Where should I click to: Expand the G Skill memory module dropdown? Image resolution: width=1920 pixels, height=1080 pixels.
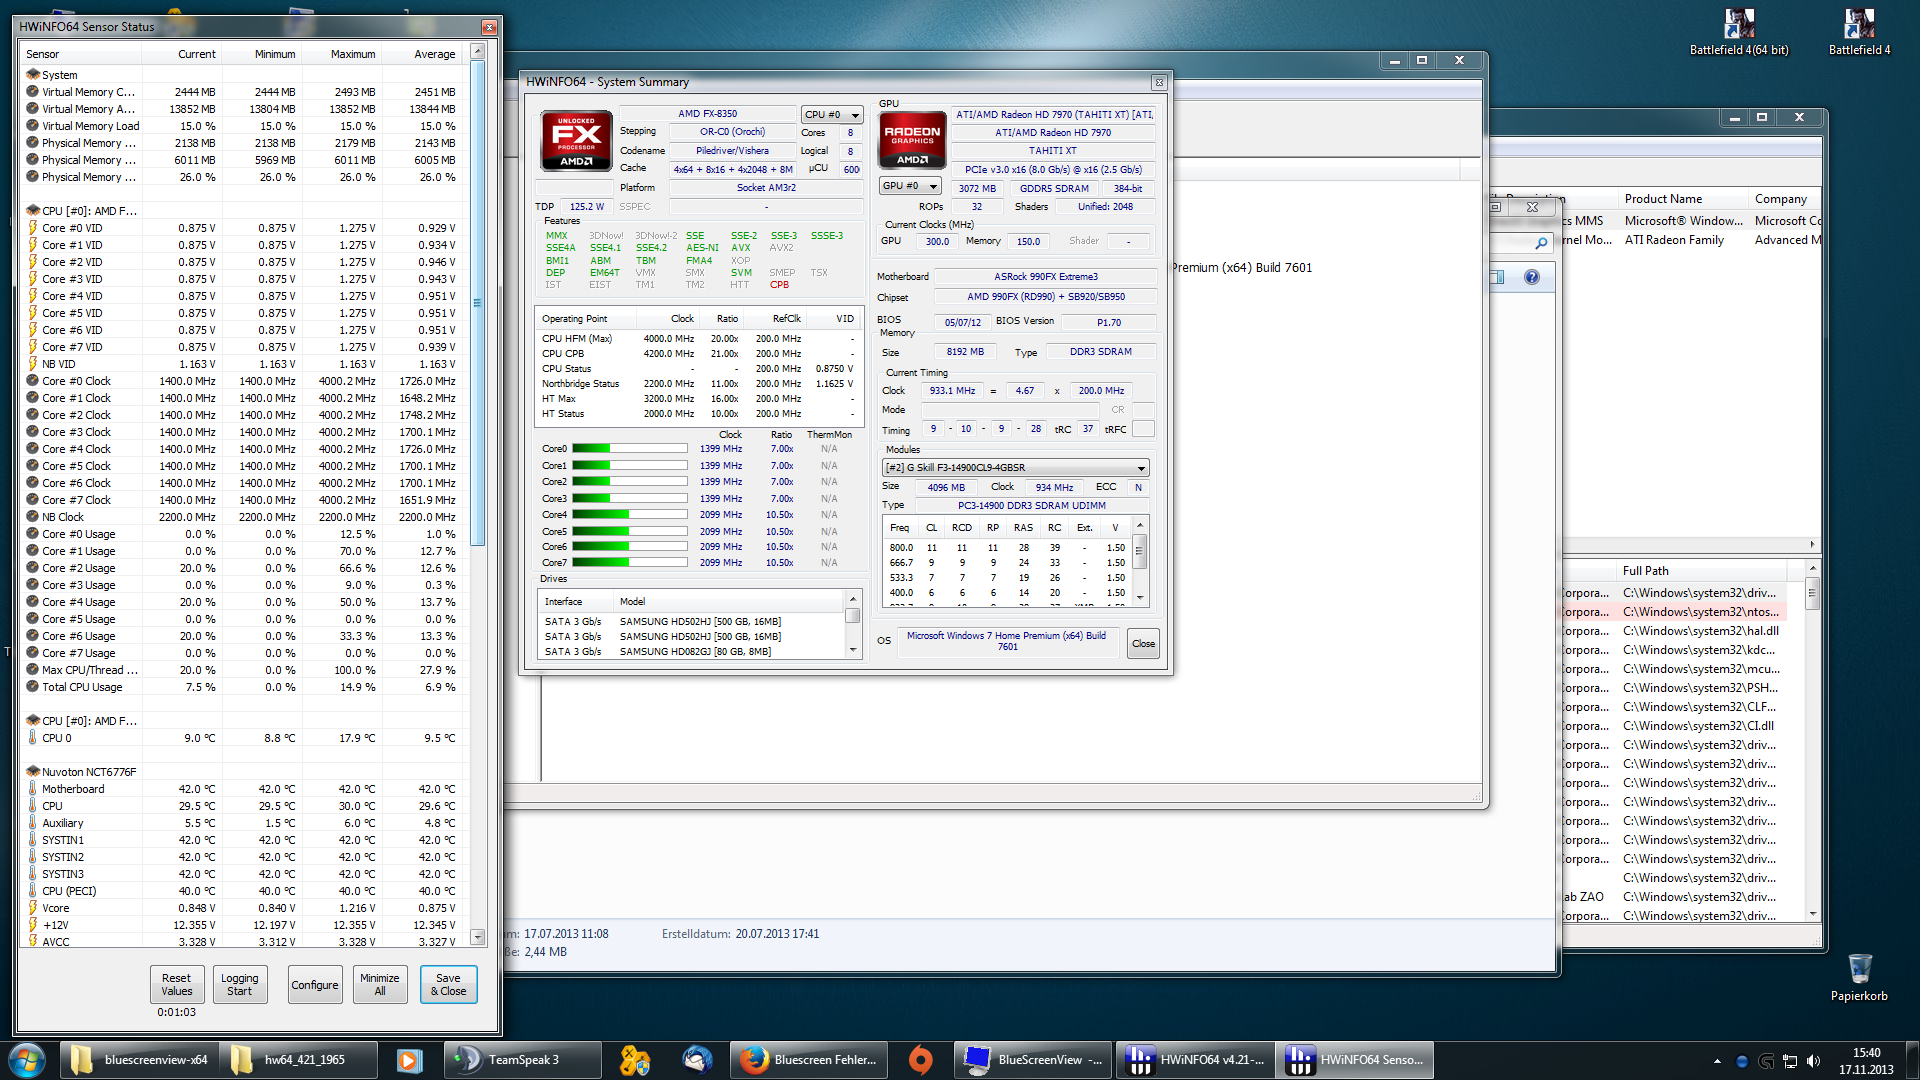[1141, 468]
